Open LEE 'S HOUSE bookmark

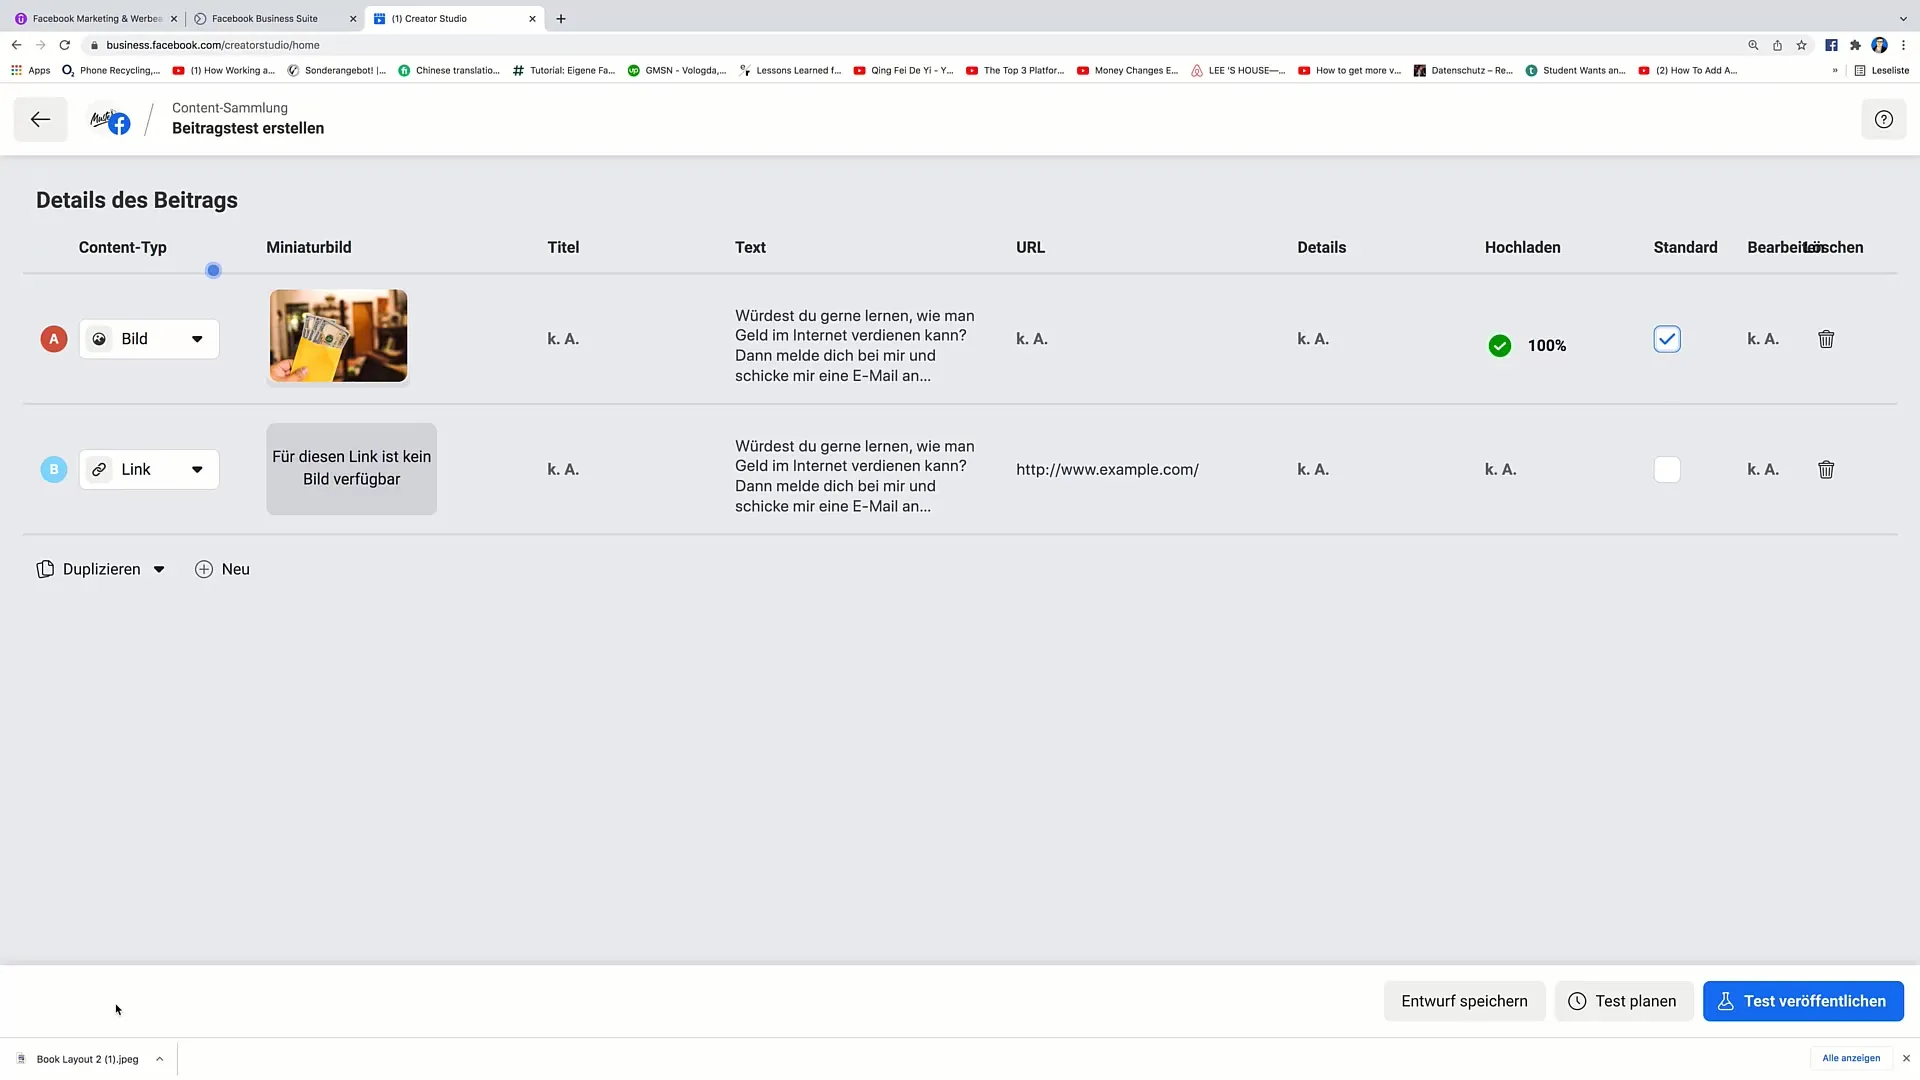[1238, 71]
